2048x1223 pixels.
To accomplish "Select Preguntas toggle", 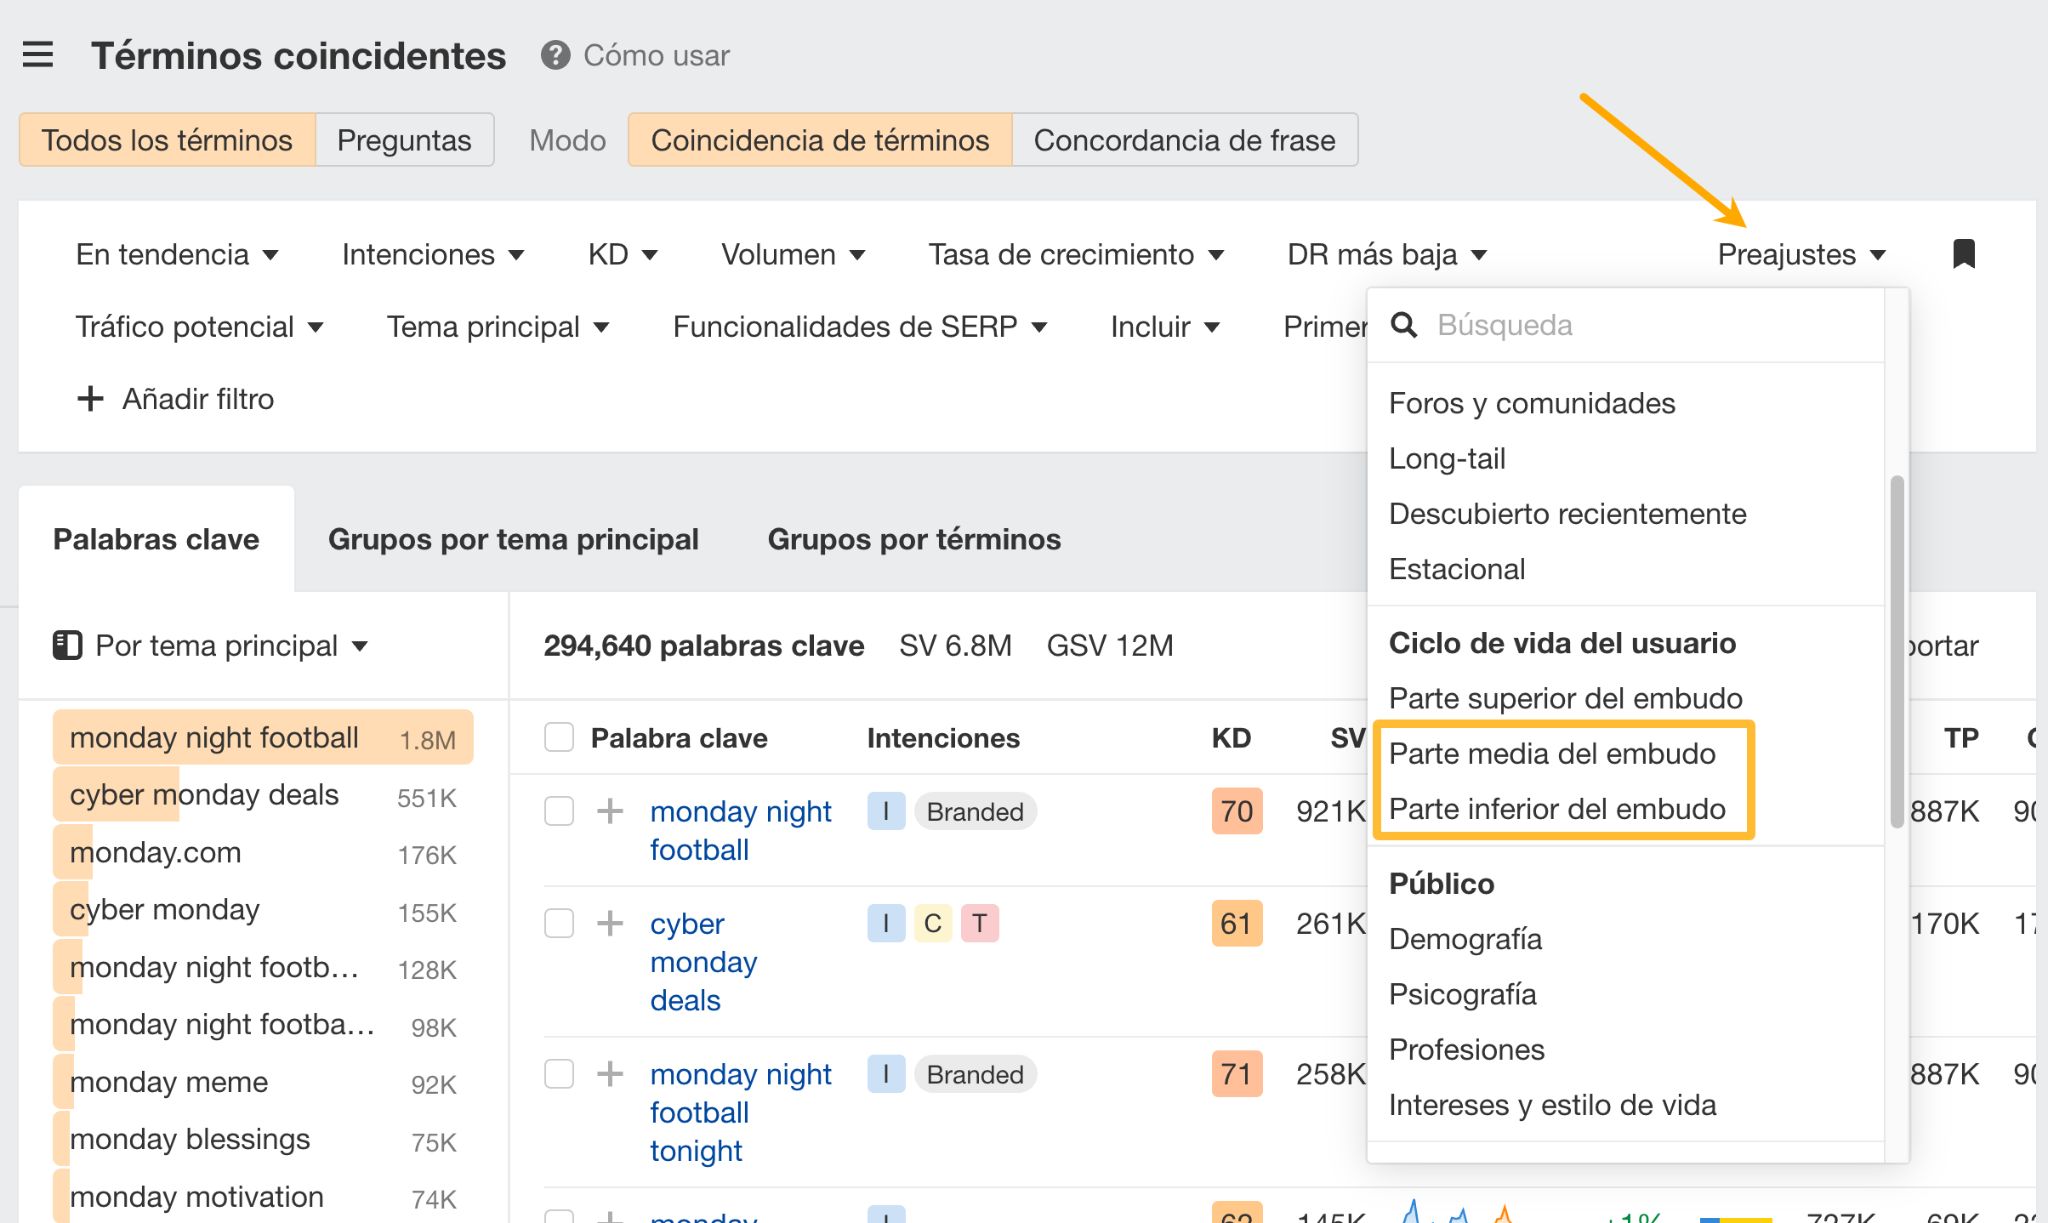I will pyautogui.click(x=404, y=140).
